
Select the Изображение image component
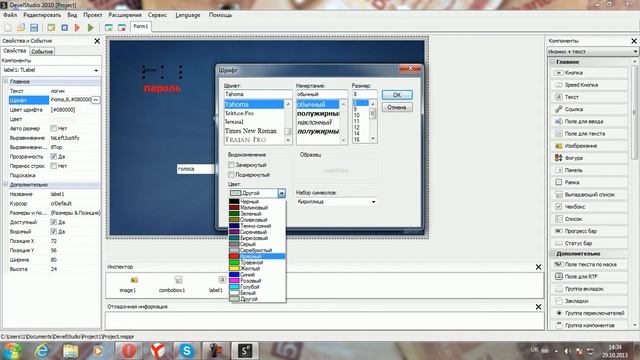[589, 146]
